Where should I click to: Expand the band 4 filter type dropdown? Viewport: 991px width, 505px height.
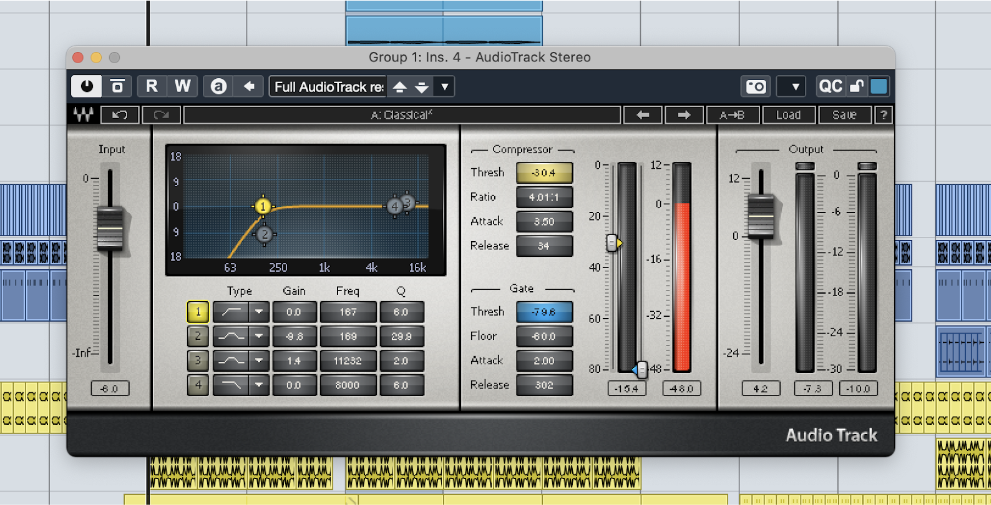258,384
